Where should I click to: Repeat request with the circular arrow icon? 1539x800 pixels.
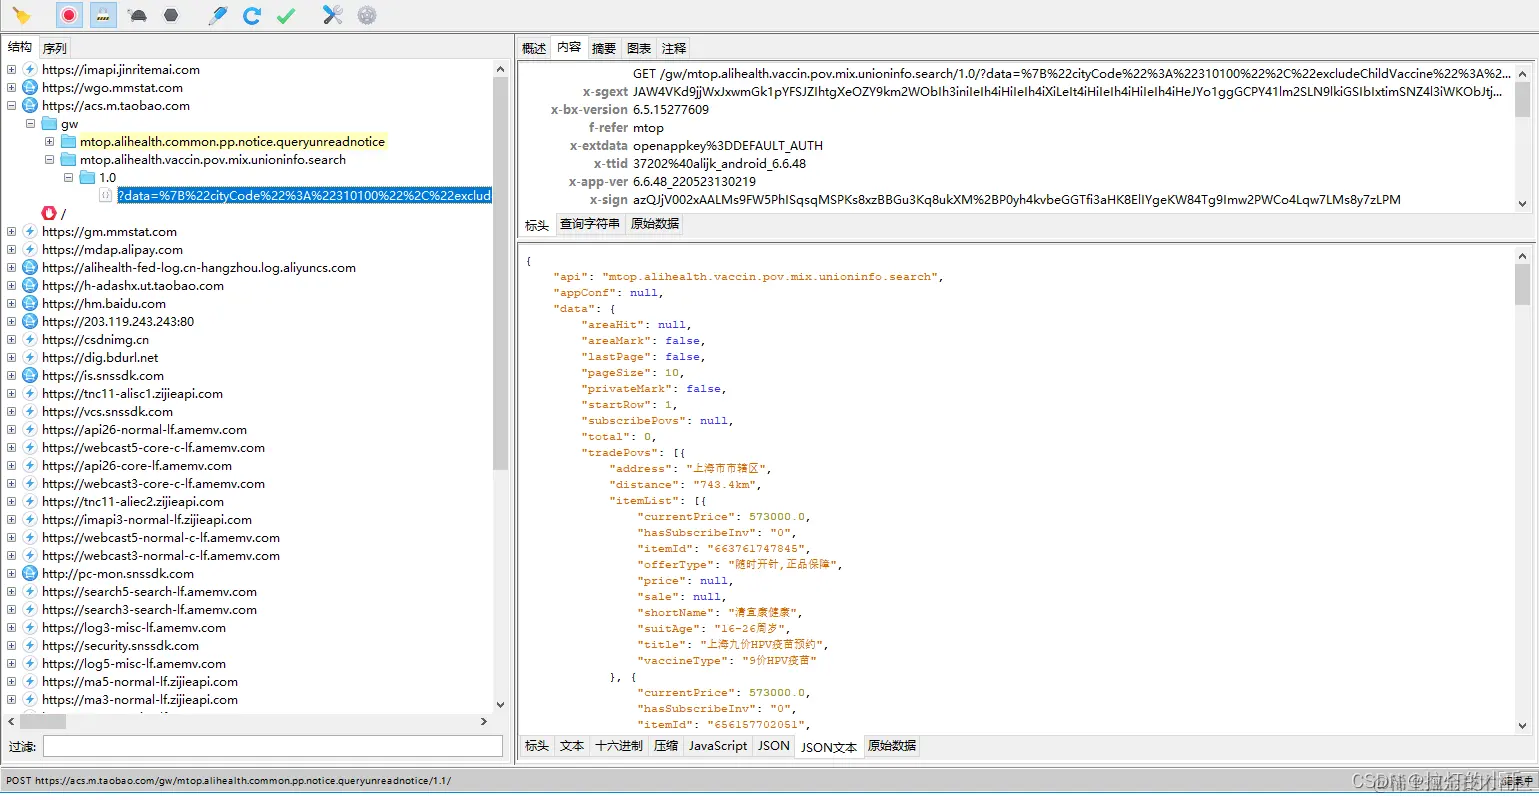click(252, 15)
